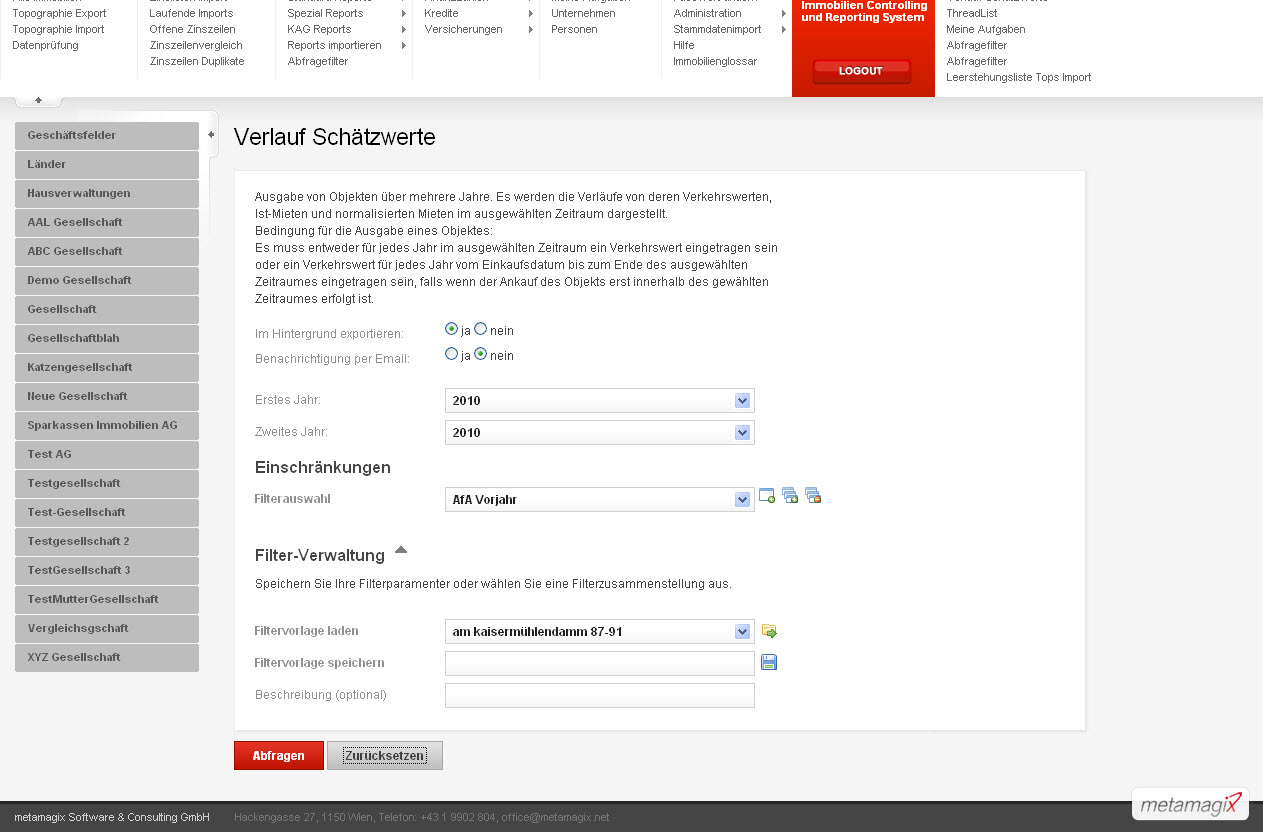Select Testgesellschaft 2 in the sidebar
Viewport: 1263px width, 832px height.
107,541
